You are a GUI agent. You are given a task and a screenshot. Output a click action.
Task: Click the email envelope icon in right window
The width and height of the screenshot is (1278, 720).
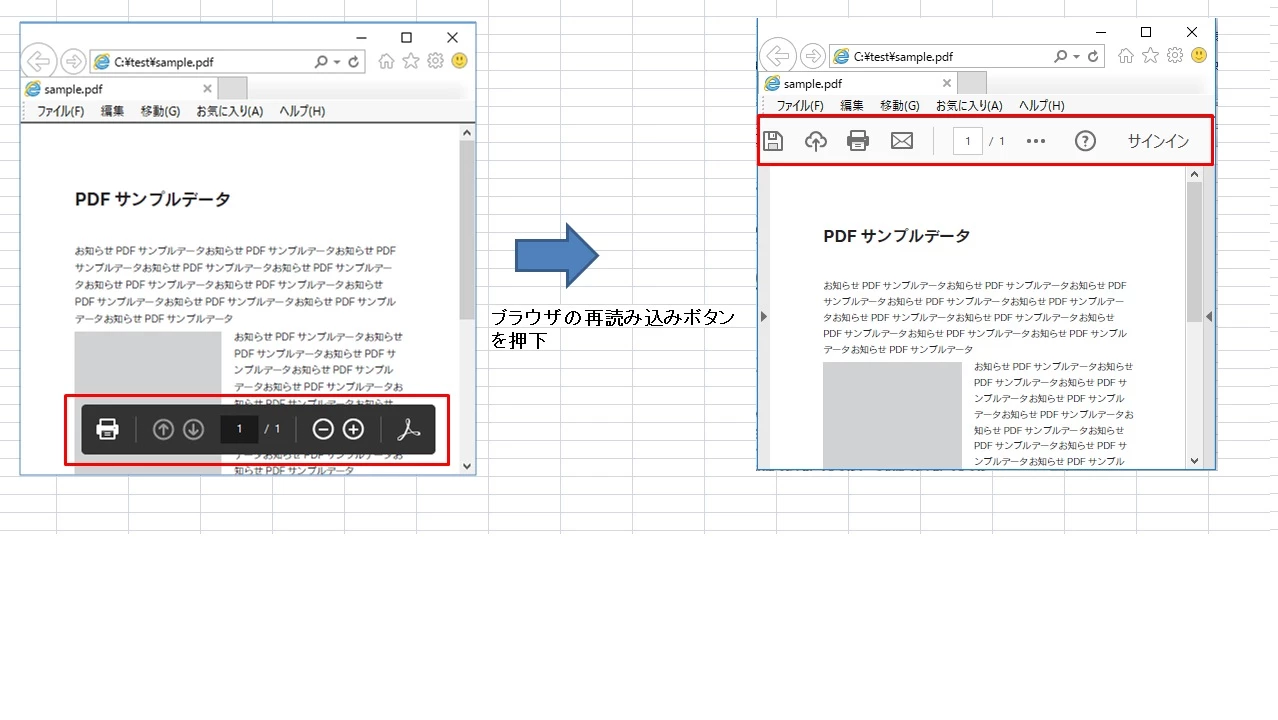tap(902, 141)
